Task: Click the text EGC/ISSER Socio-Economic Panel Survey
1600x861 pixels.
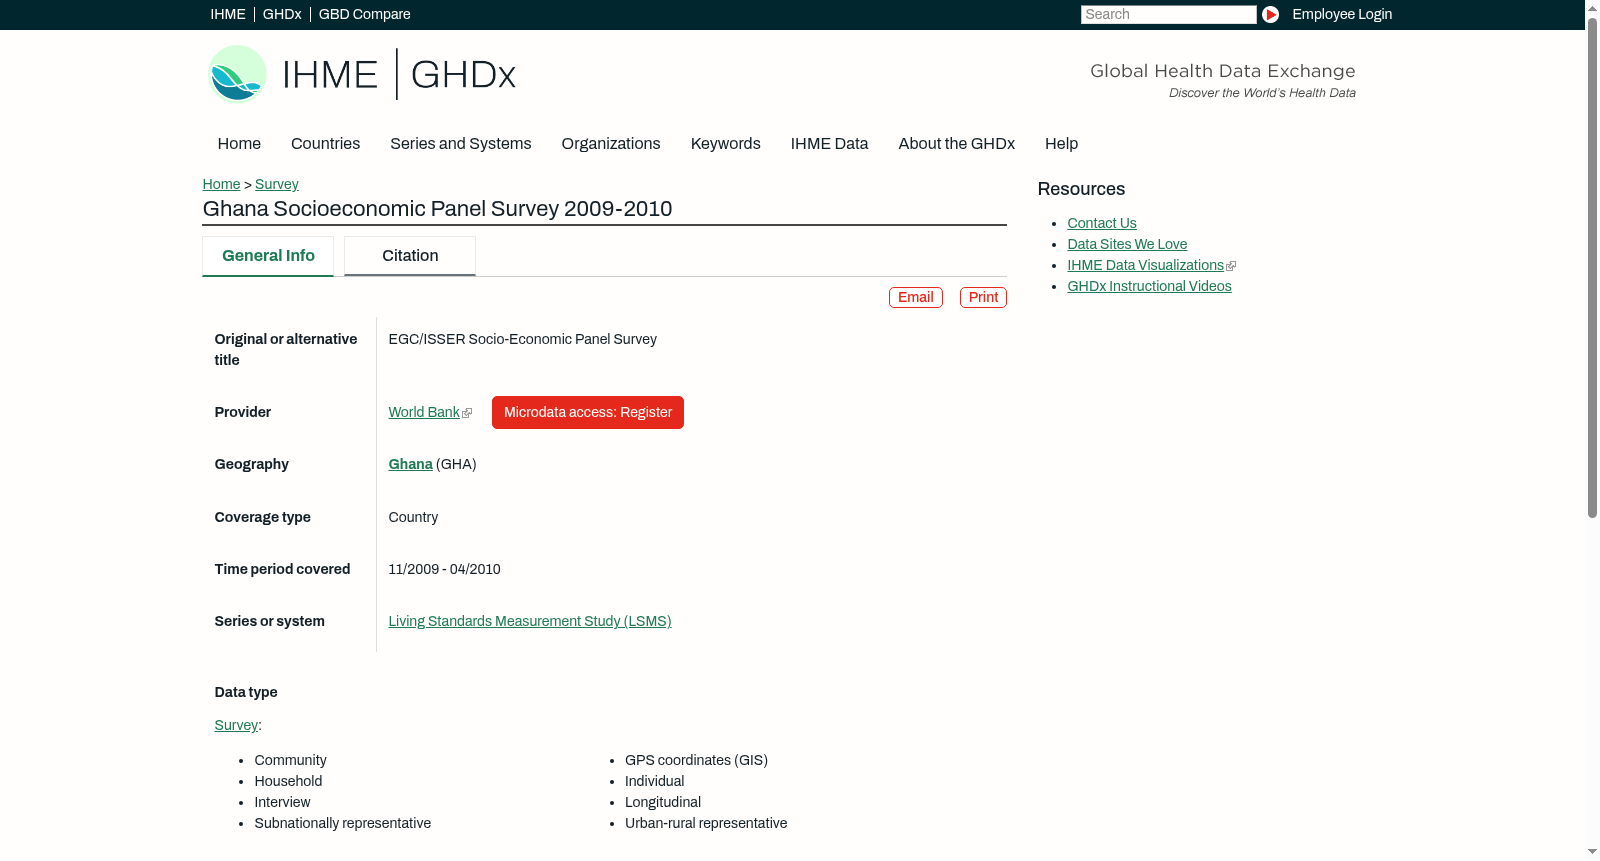Action: point(523,339)
